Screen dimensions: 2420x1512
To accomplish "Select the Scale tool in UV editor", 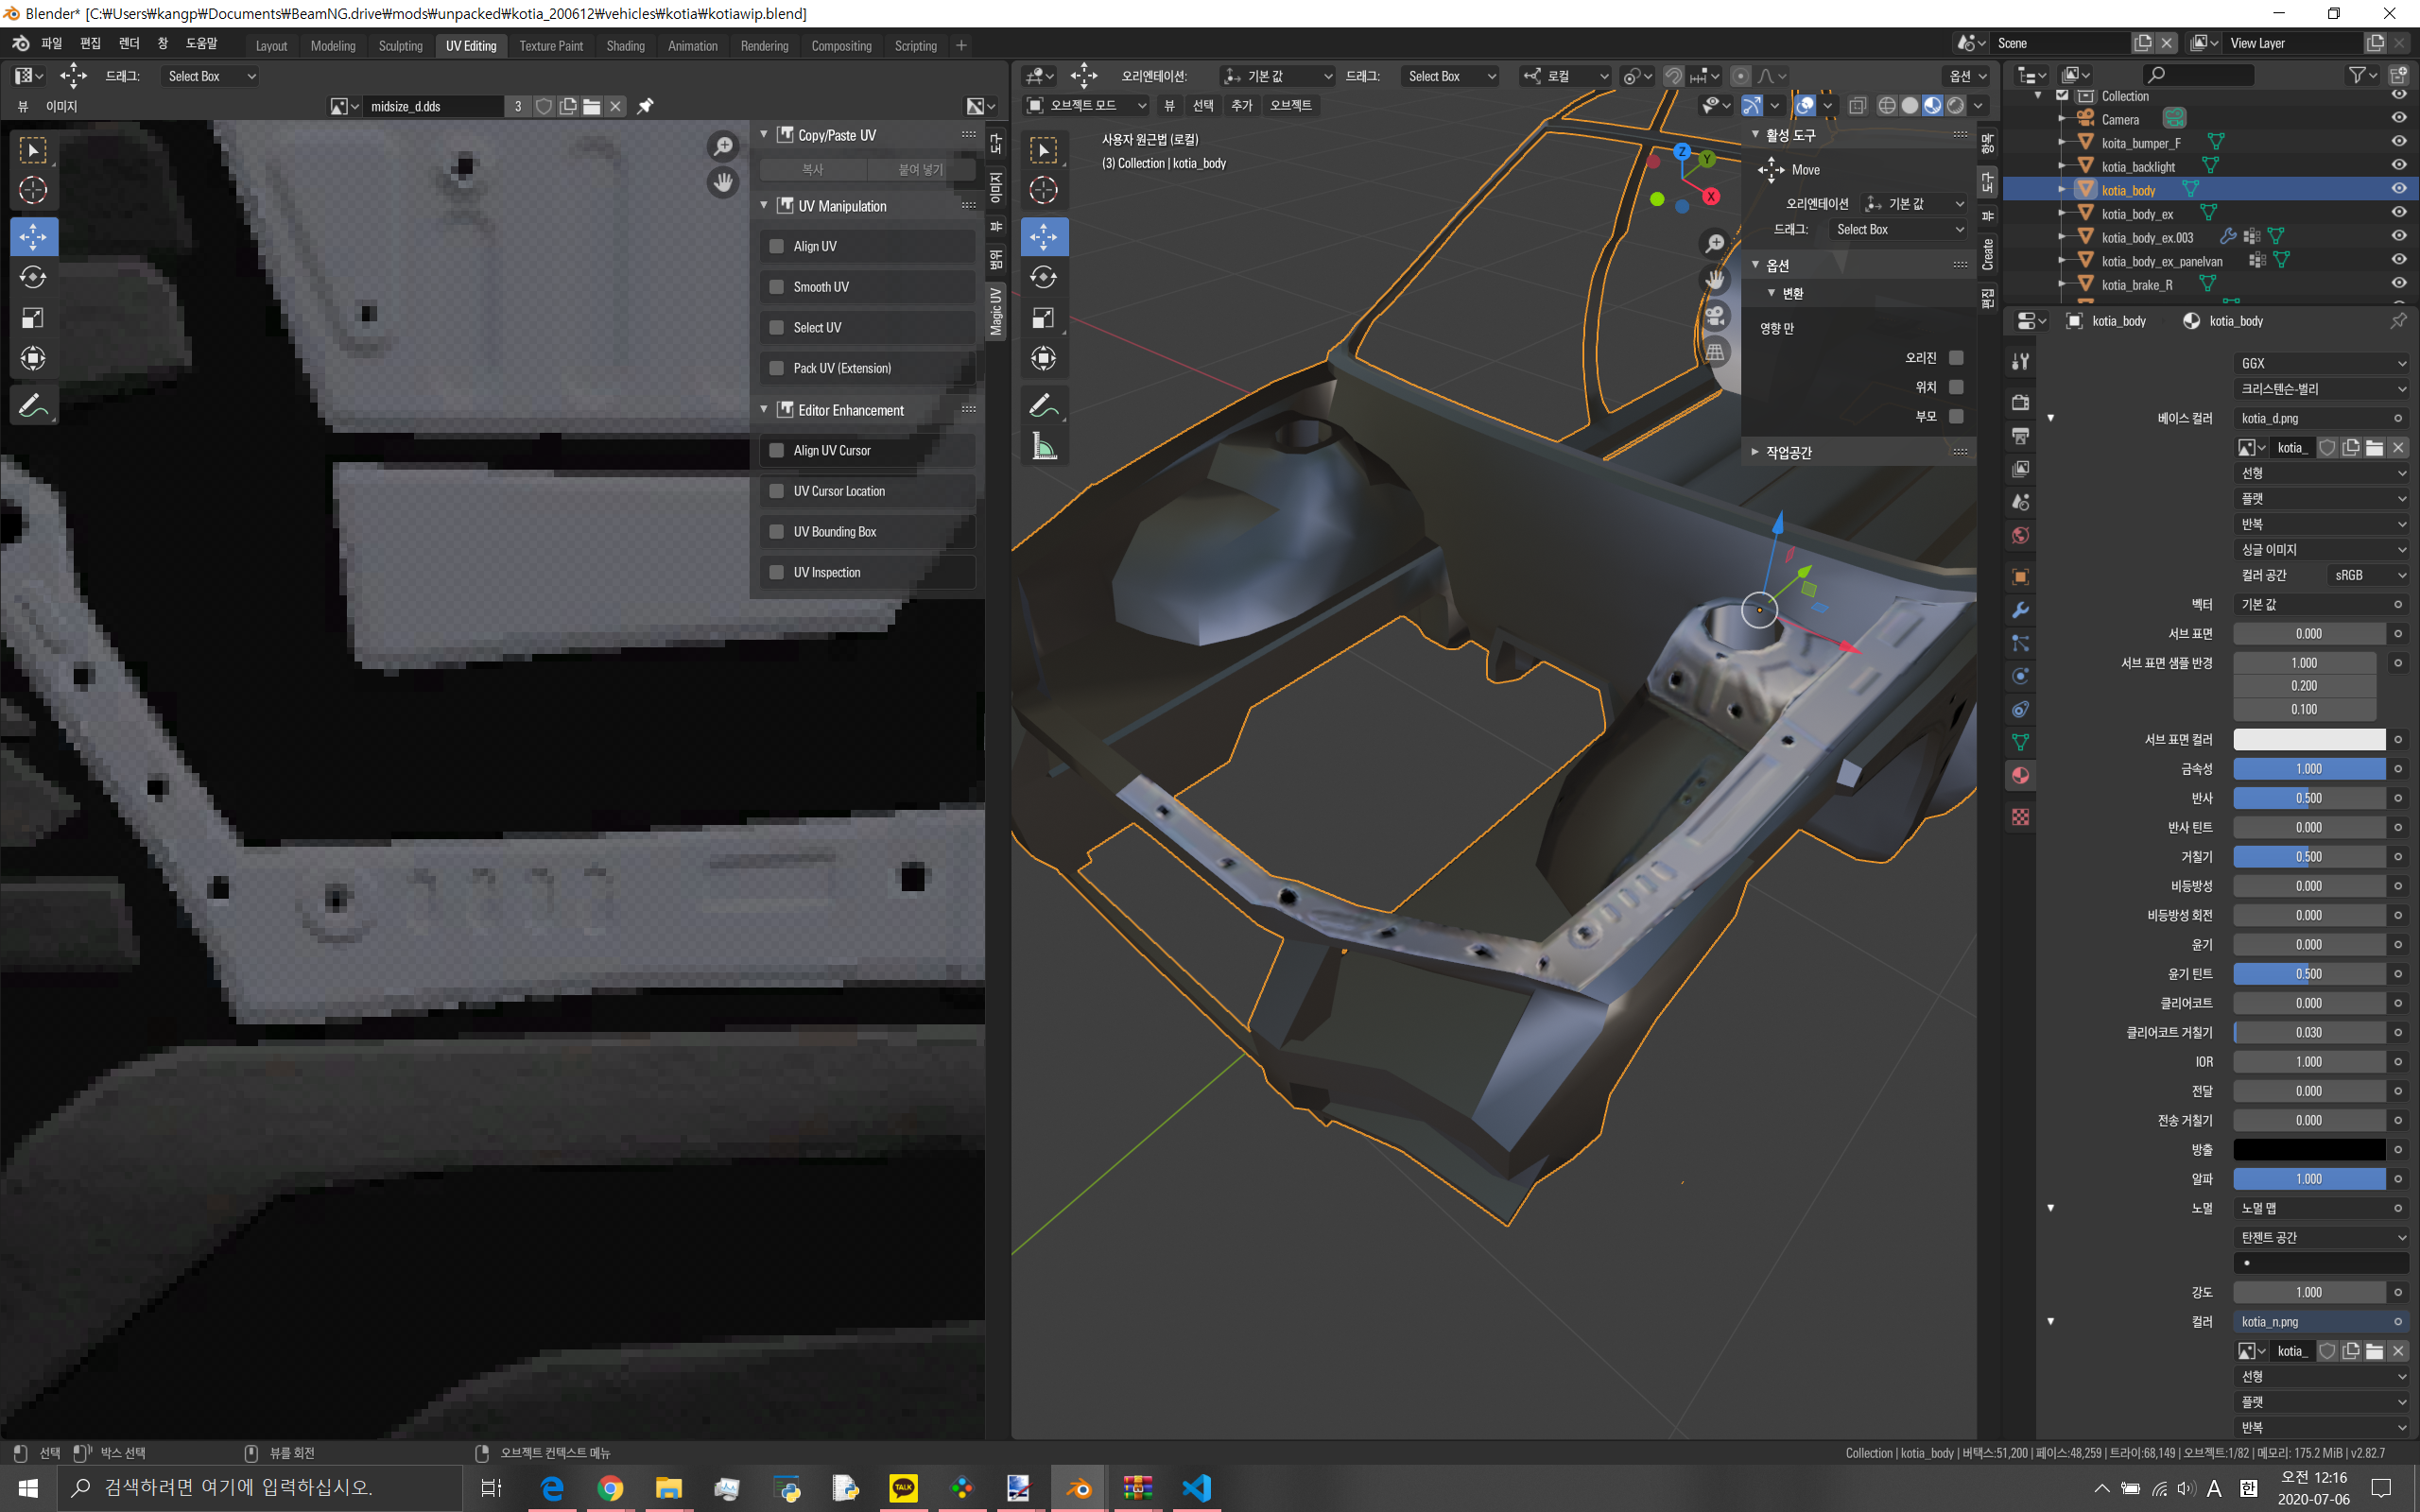I will (33, 318).
